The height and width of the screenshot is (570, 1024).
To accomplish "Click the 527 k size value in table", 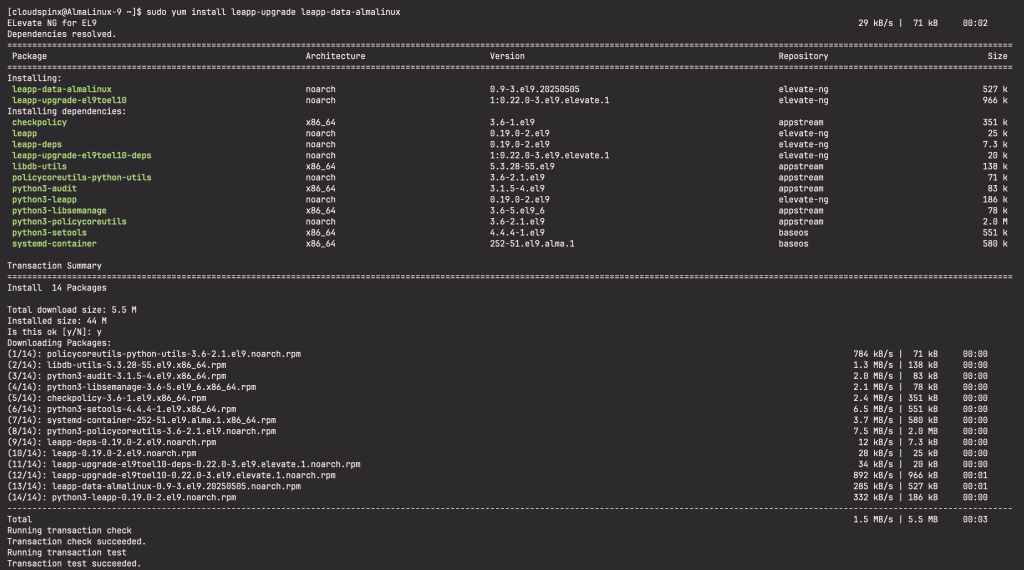I will click(995, 89).
